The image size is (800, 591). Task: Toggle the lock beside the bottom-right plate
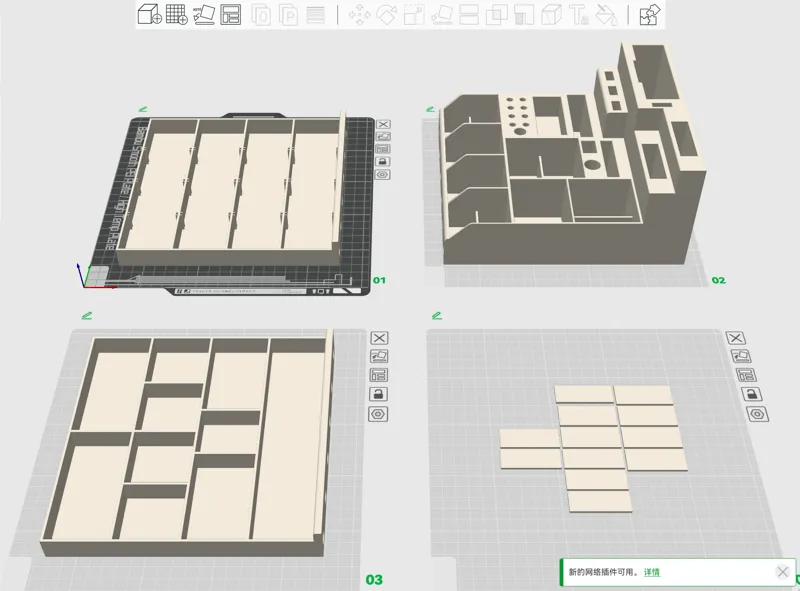click(751, 394)
